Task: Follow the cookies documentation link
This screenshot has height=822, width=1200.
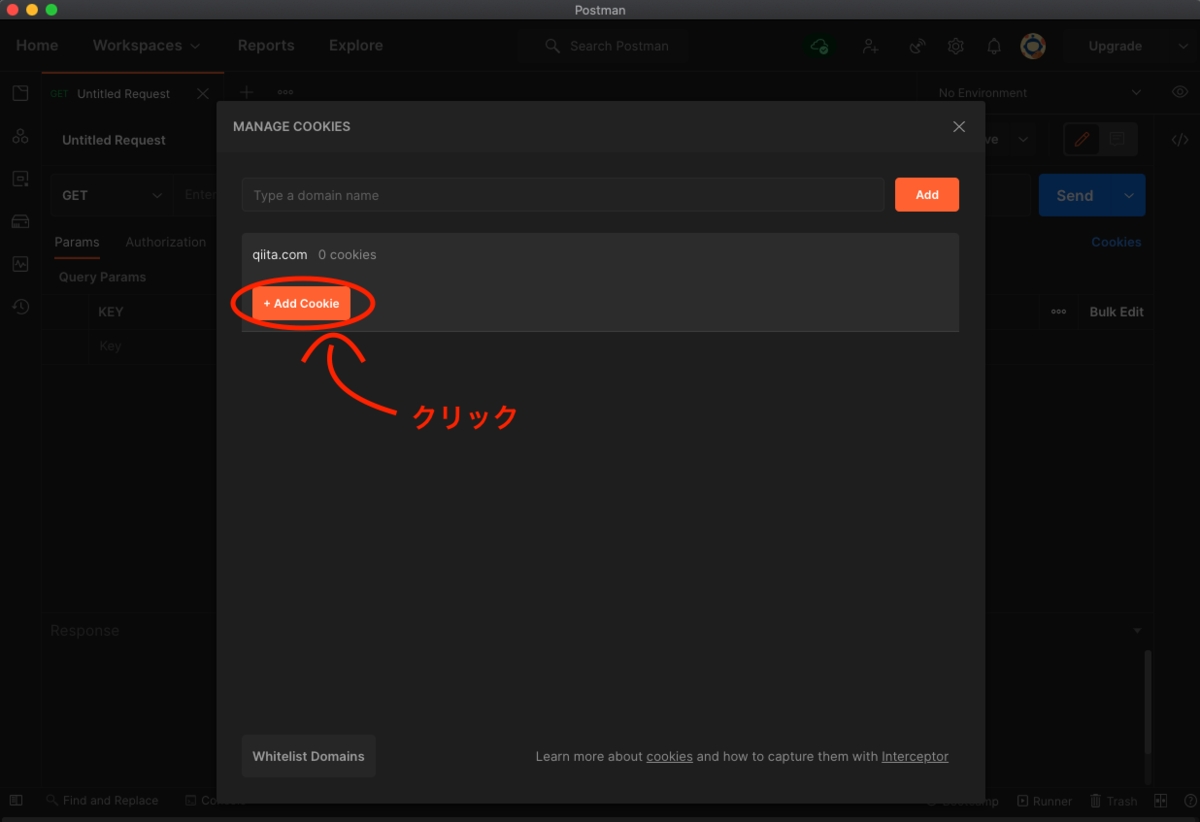Action: tap(669, 756)
